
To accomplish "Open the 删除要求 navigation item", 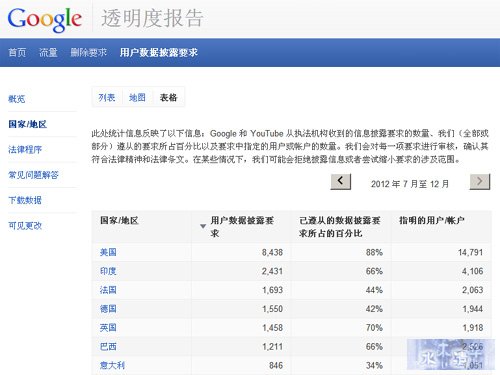I will tap(89, 52).
